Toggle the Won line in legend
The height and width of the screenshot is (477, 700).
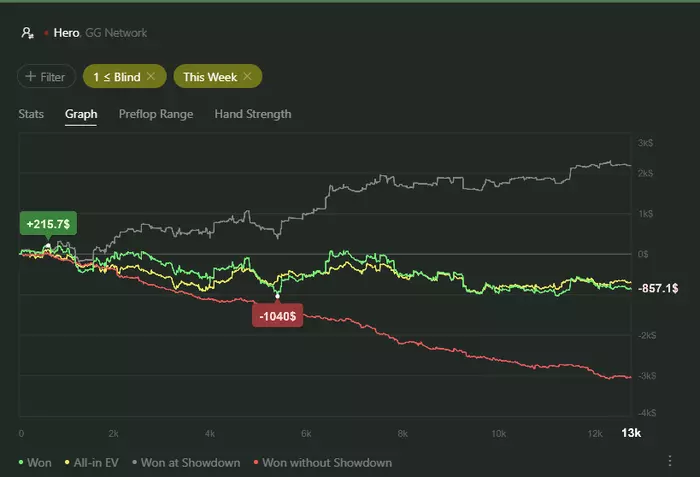tap(37, 463)
